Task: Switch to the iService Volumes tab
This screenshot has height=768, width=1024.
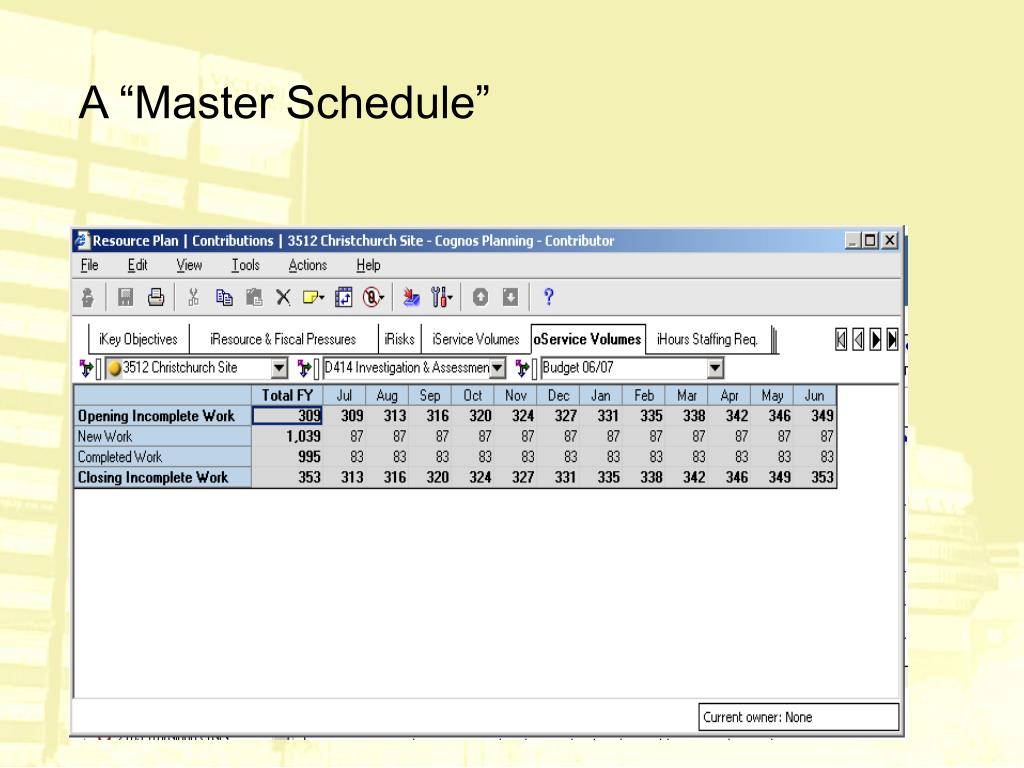Action: (x=475, y=340)
